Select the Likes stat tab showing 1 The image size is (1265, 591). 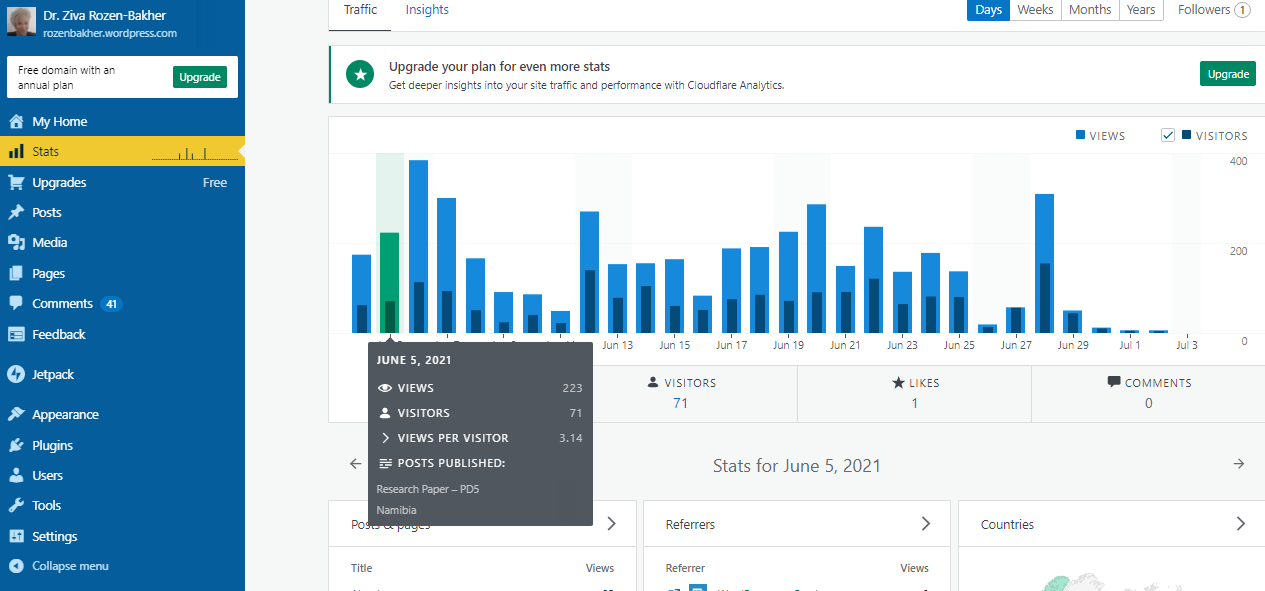pos(914,393)
